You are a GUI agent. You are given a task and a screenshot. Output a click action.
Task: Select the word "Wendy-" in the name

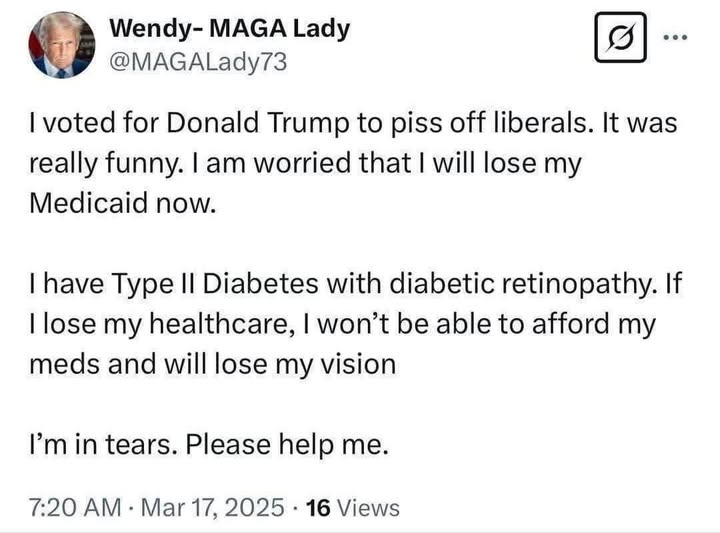click(x=156, y=29)
